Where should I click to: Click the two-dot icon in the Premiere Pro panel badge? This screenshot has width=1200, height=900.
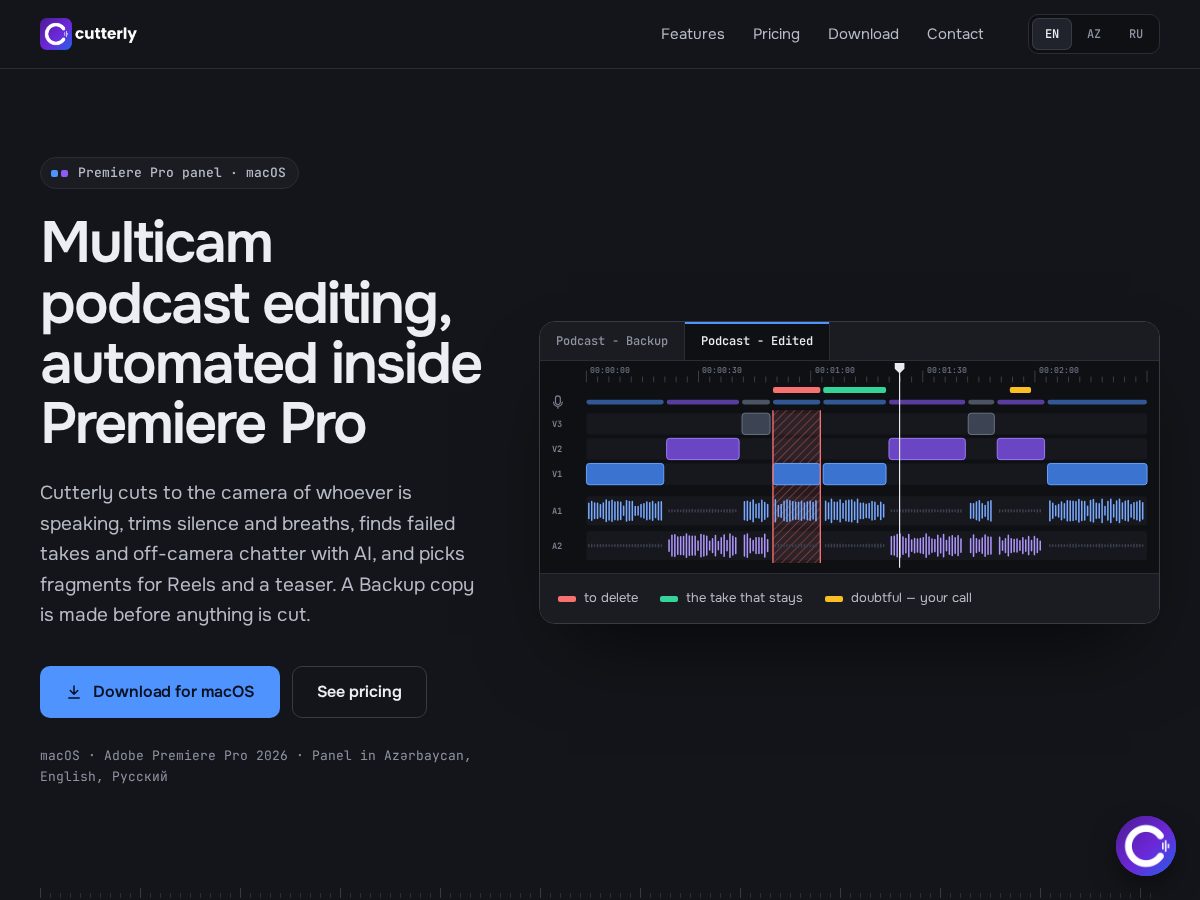click(x=60, y=173)
